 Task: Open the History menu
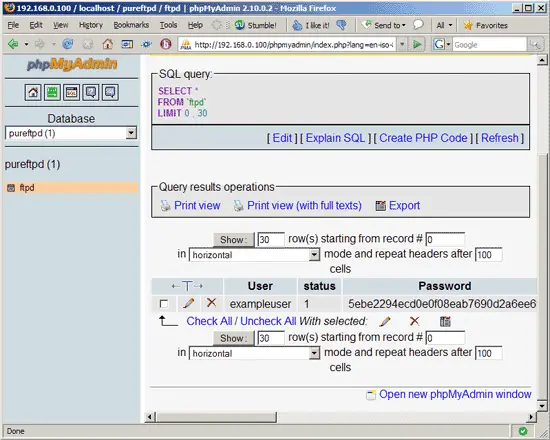pos(91,25)
